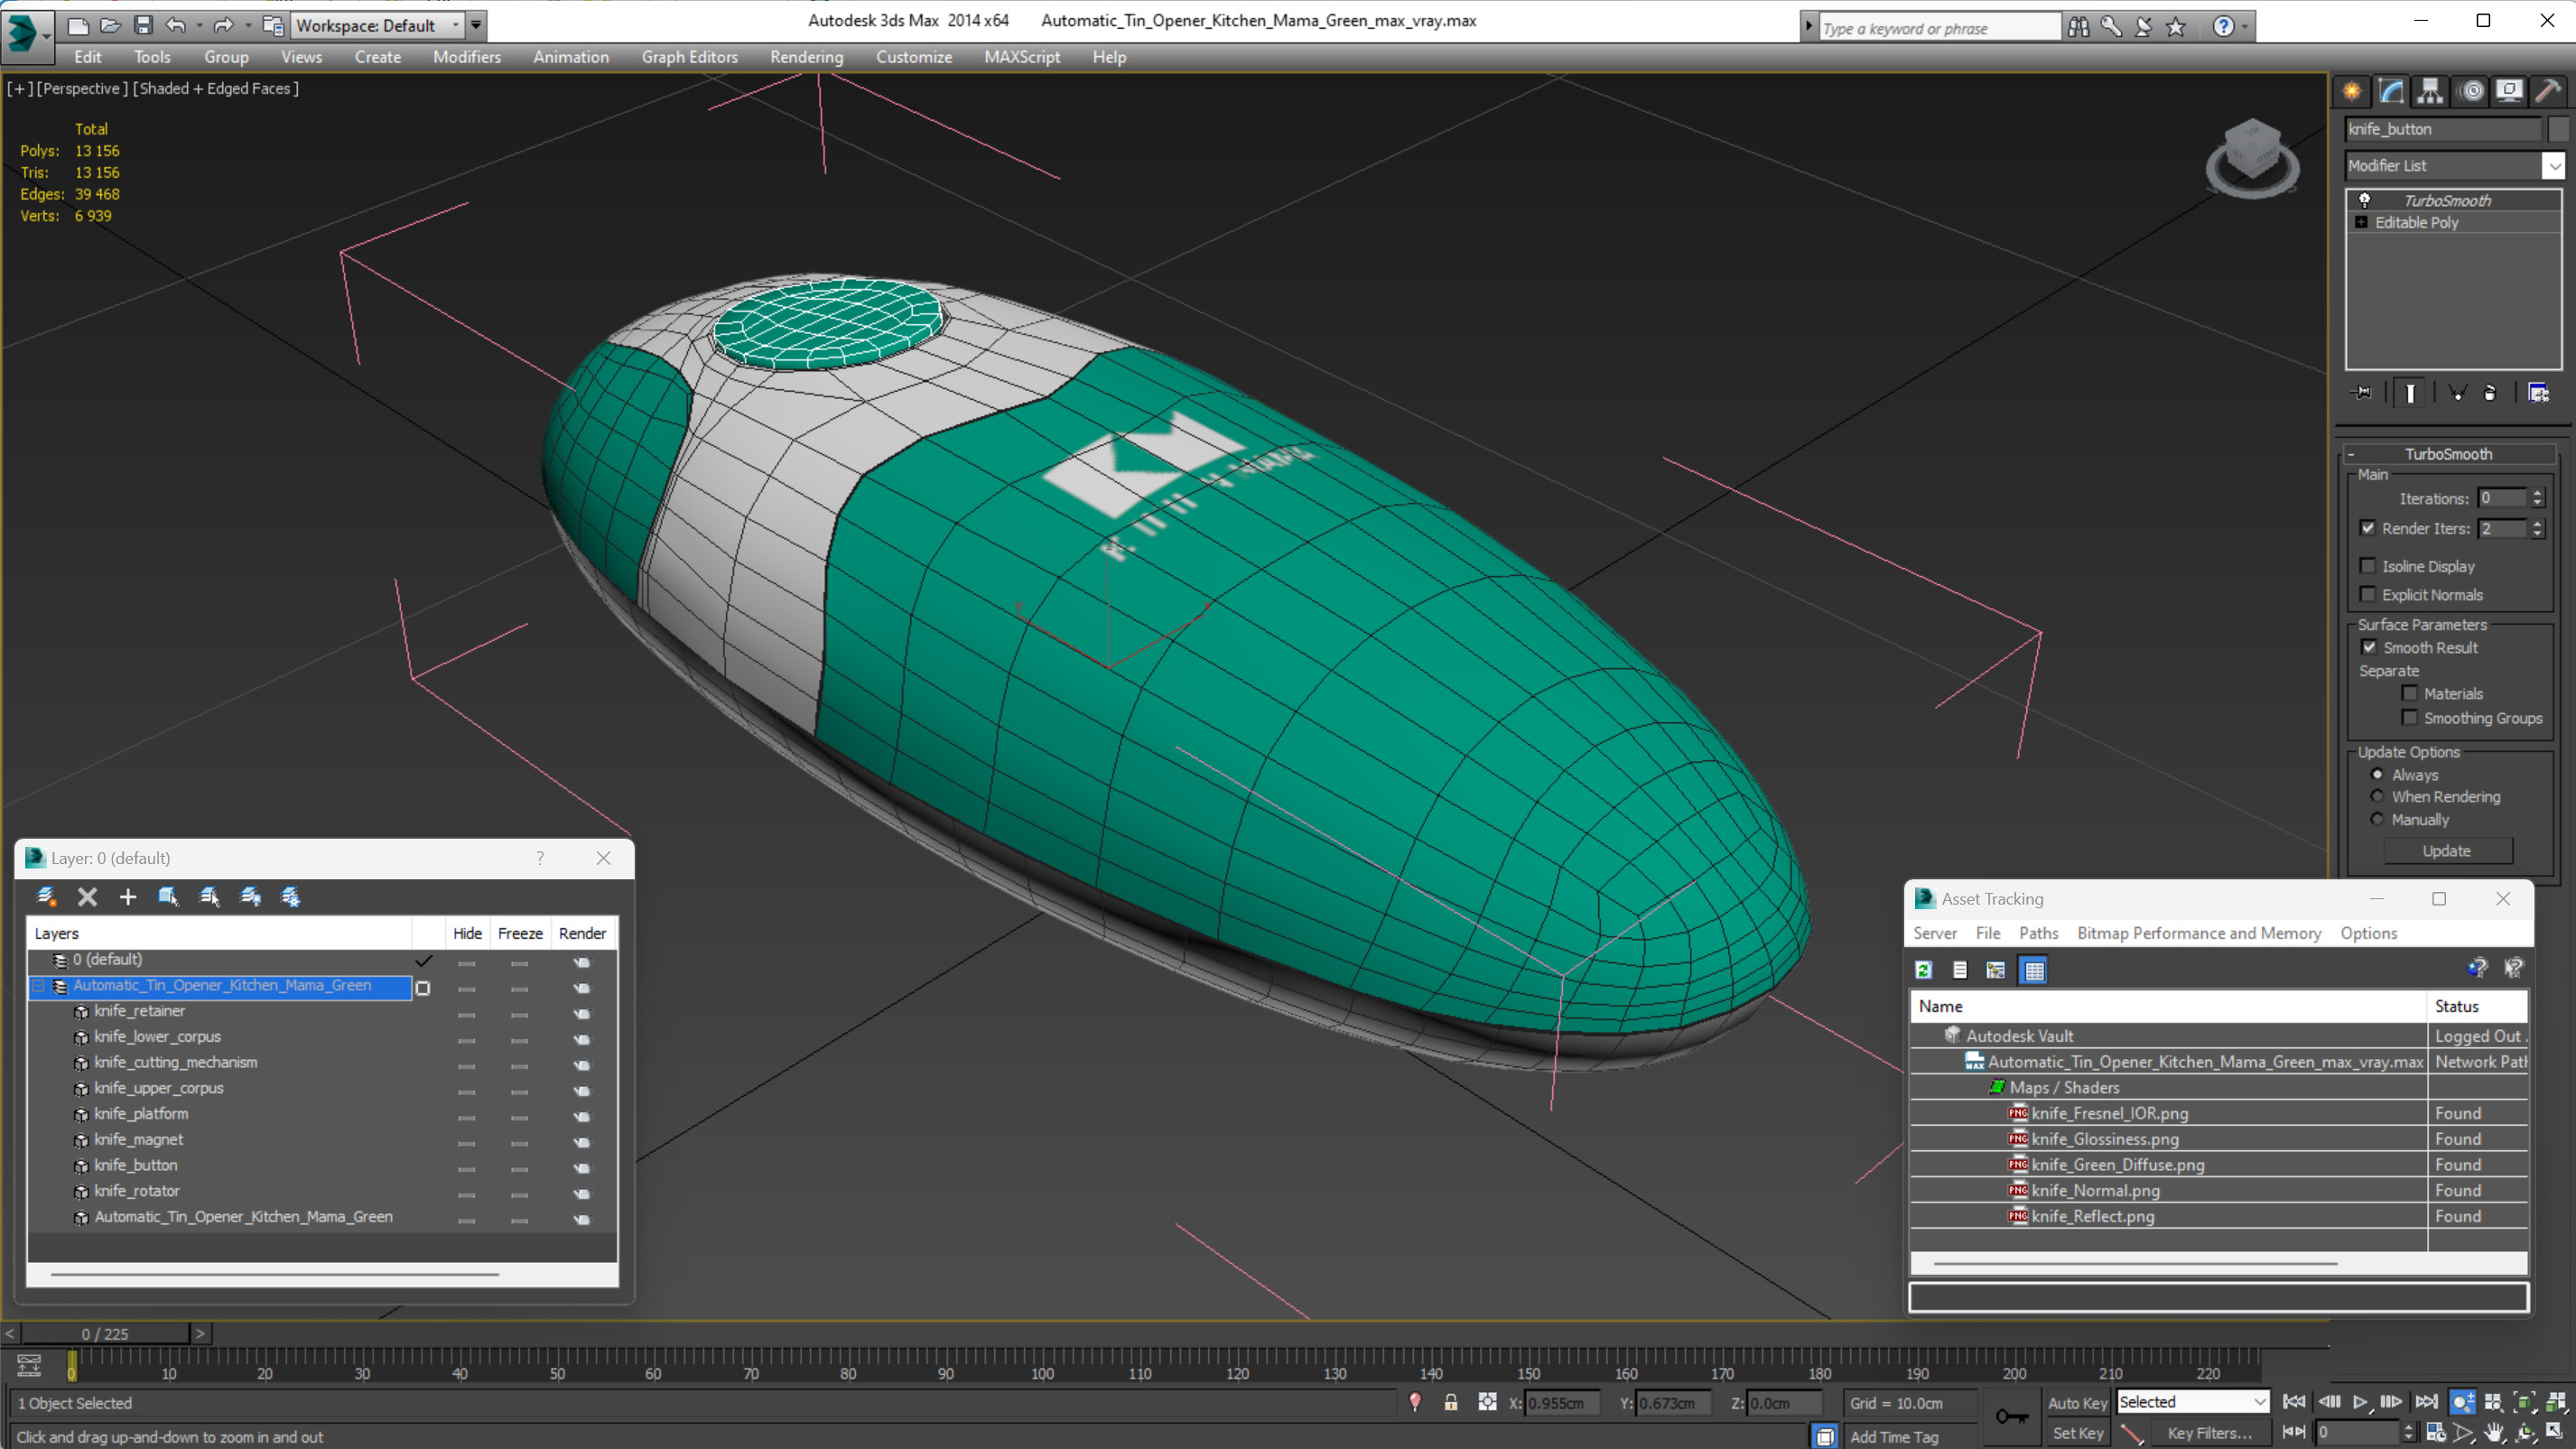Open the Create command panel tab
Screen dimensions: 2576x1449
click(2352, 91)
